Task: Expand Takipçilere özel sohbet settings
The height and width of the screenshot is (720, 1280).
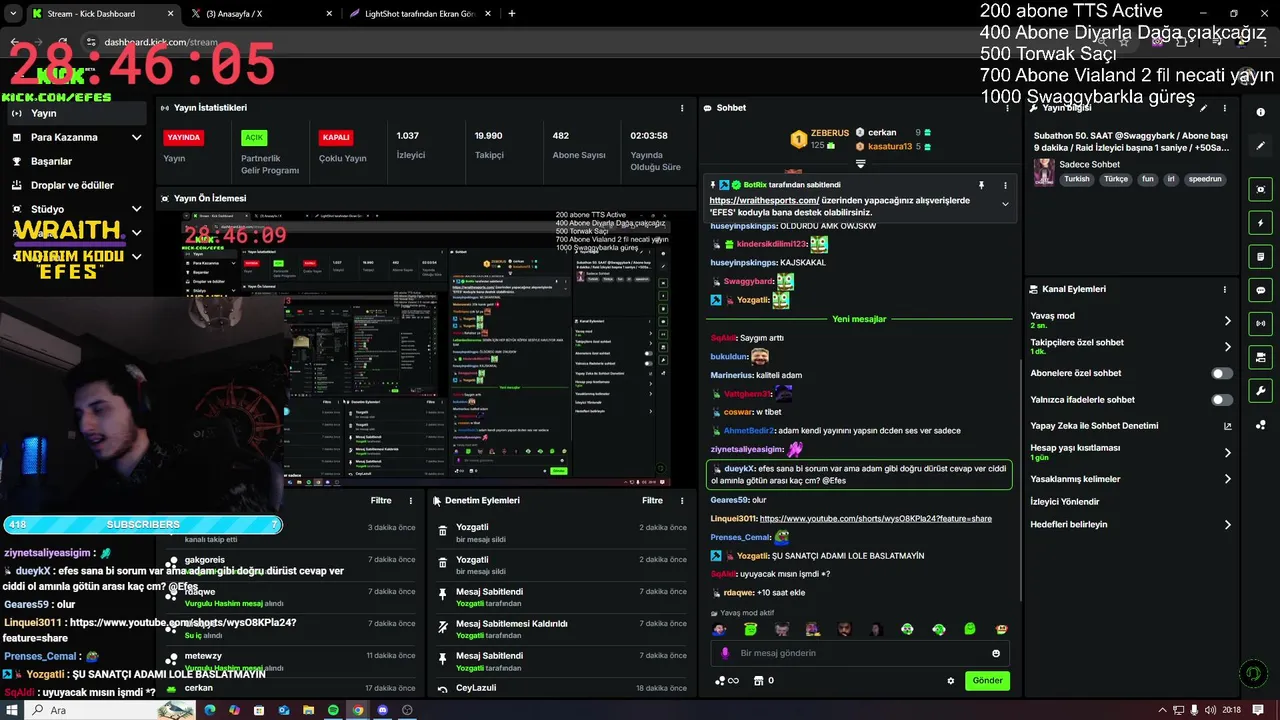Action: click(x=1228, y=347)
